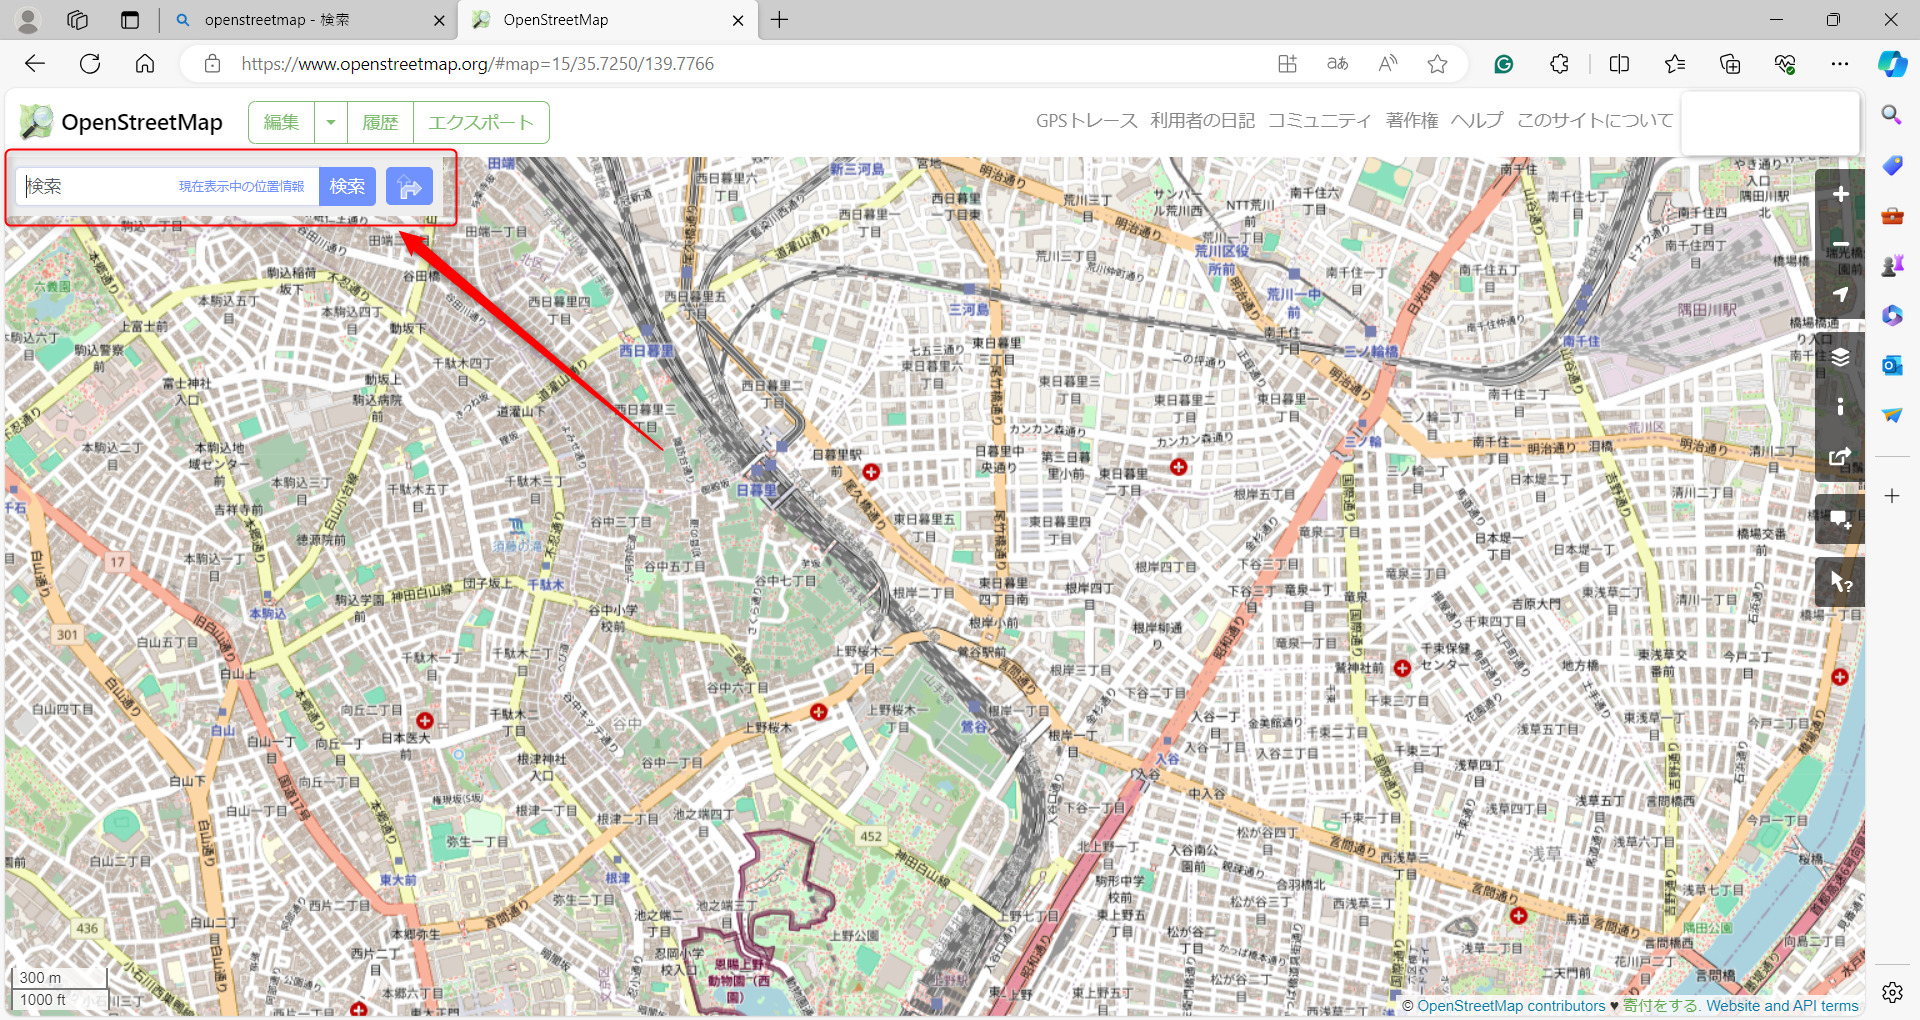Click the 検索 search button
Viewport: 1920px width, 1020px height.
click(347, 186)
